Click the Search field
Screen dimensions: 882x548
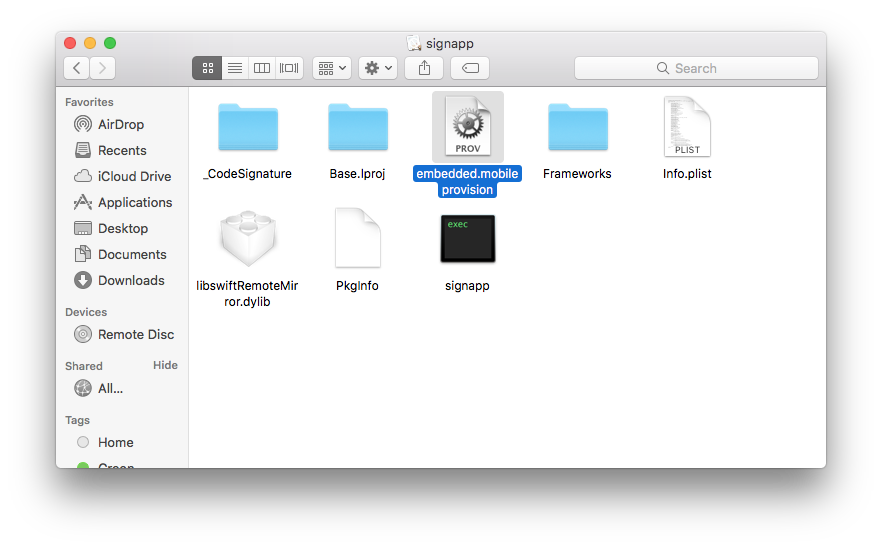pyautogui.click(x=696, y=68)
